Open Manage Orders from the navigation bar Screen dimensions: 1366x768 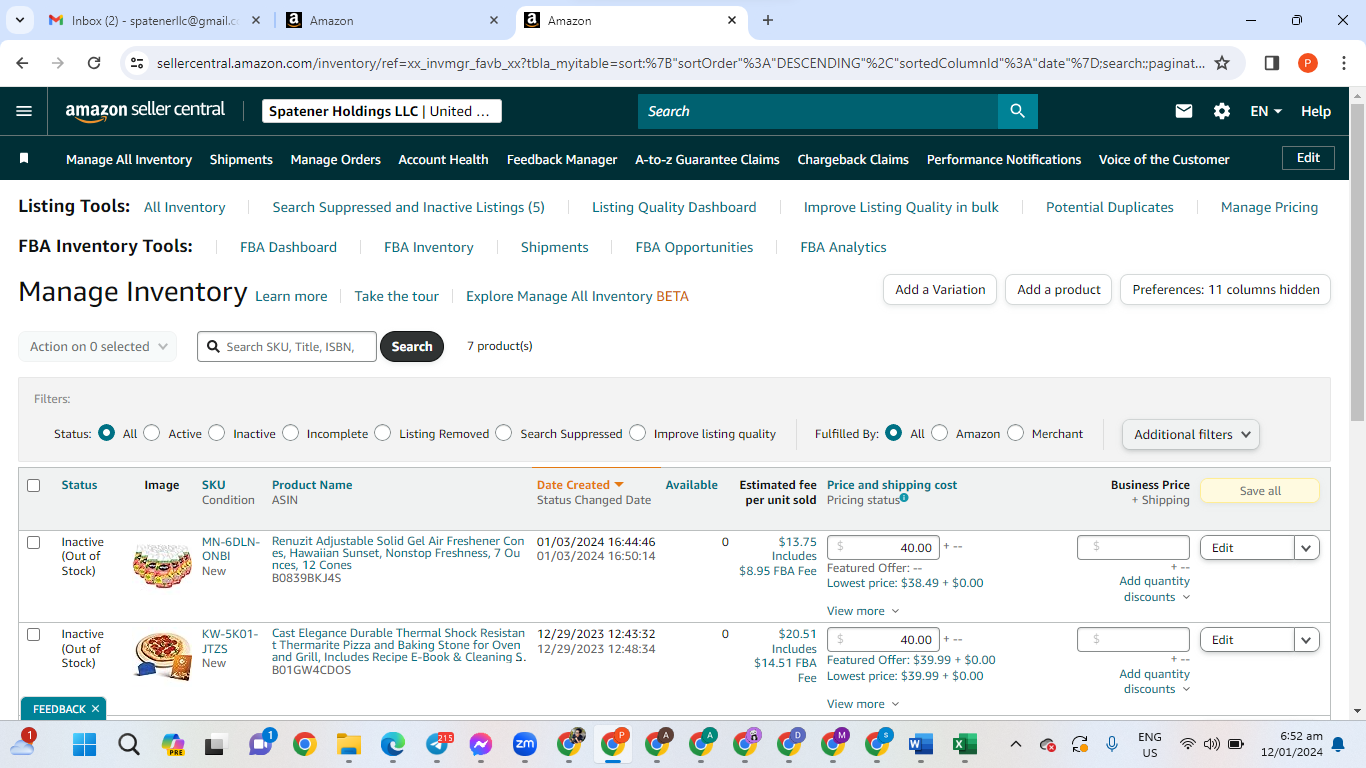coord(336,159)
